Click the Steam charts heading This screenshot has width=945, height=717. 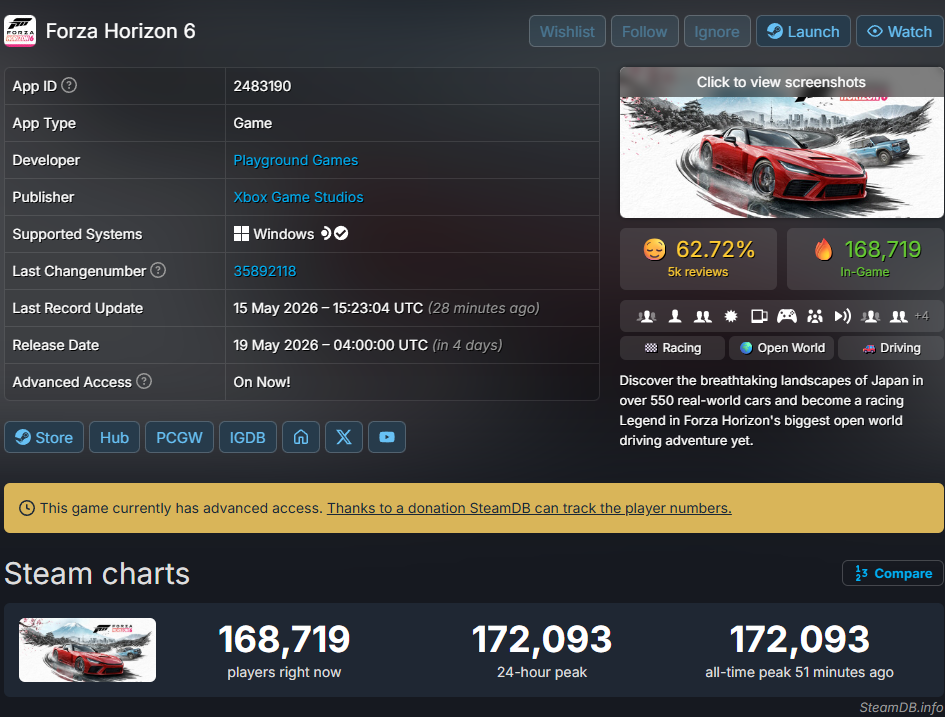pos(97,574)
